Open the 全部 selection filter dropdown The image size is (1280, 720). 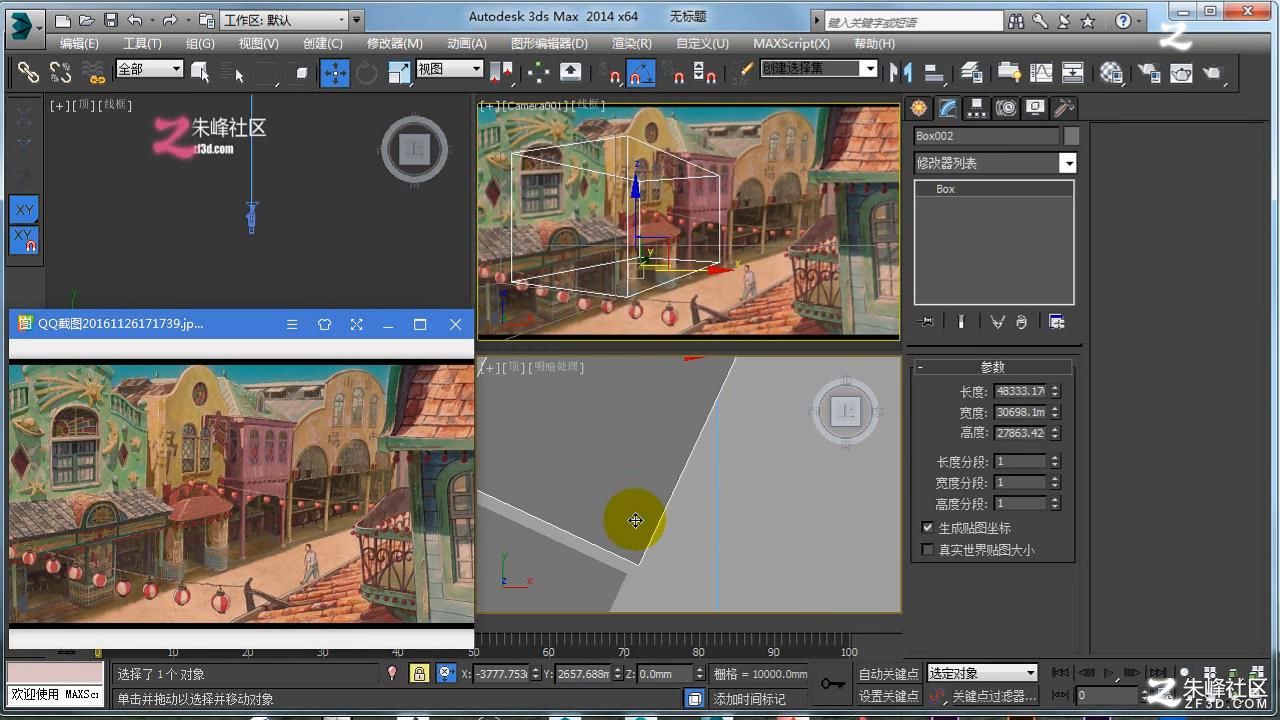click(x=150, y=69)
